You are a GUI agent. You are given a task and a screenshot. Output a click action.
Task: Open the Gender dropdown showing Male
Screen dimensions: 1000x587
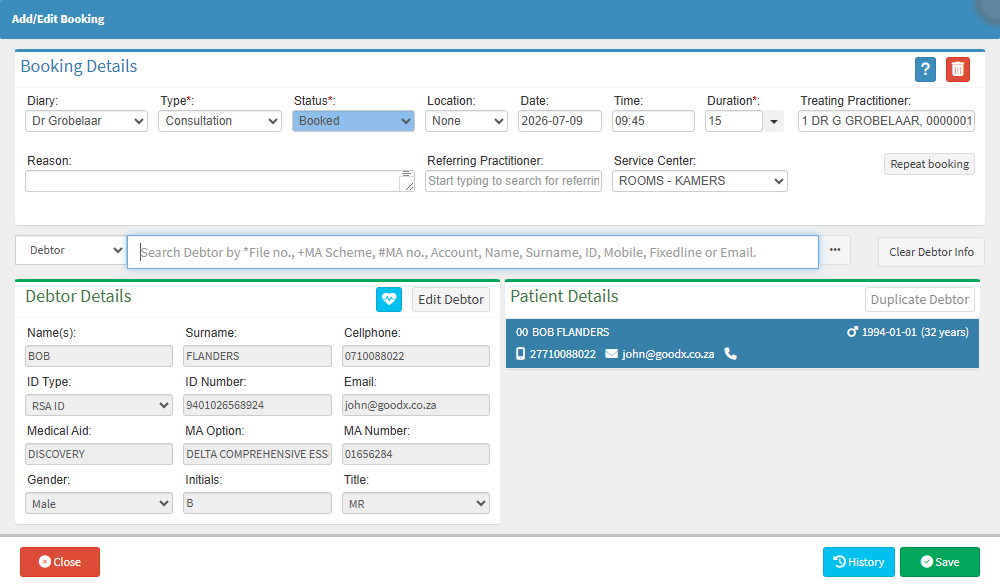click(x=99, y=503)
